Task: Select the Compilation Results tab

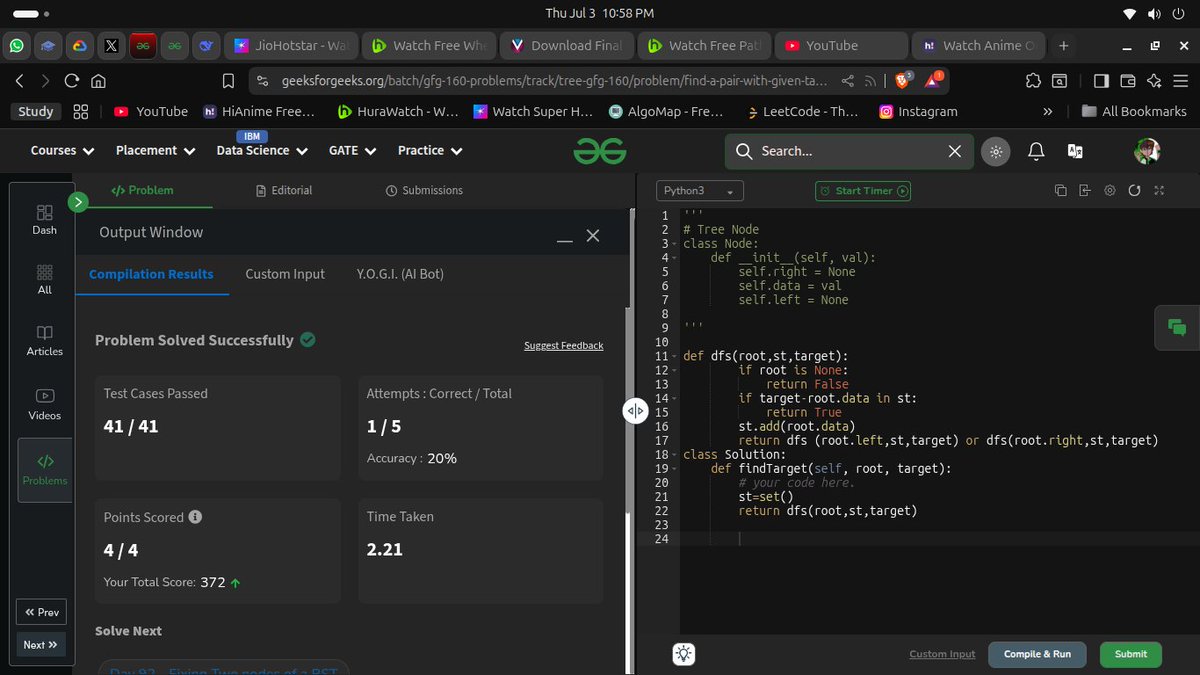Action: point(151,274)
